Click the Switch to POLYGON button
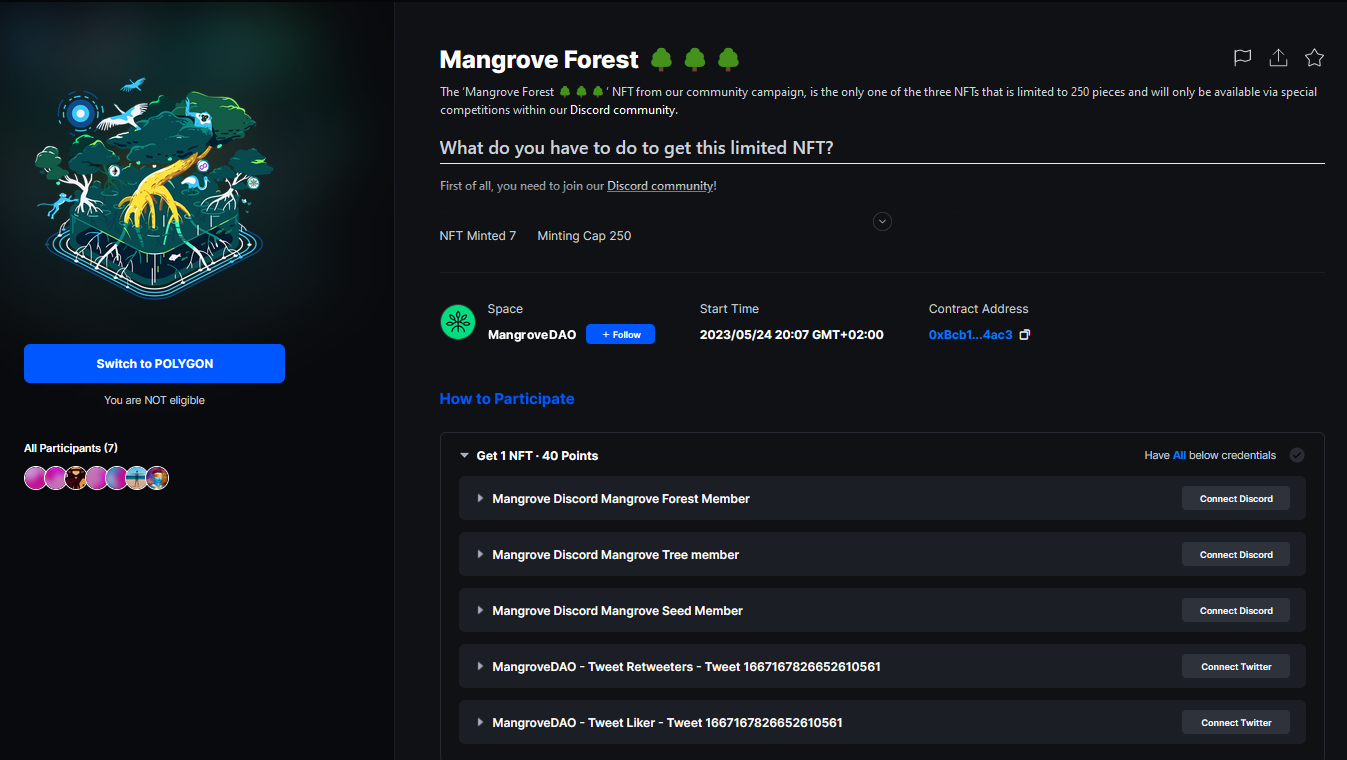 154,364
